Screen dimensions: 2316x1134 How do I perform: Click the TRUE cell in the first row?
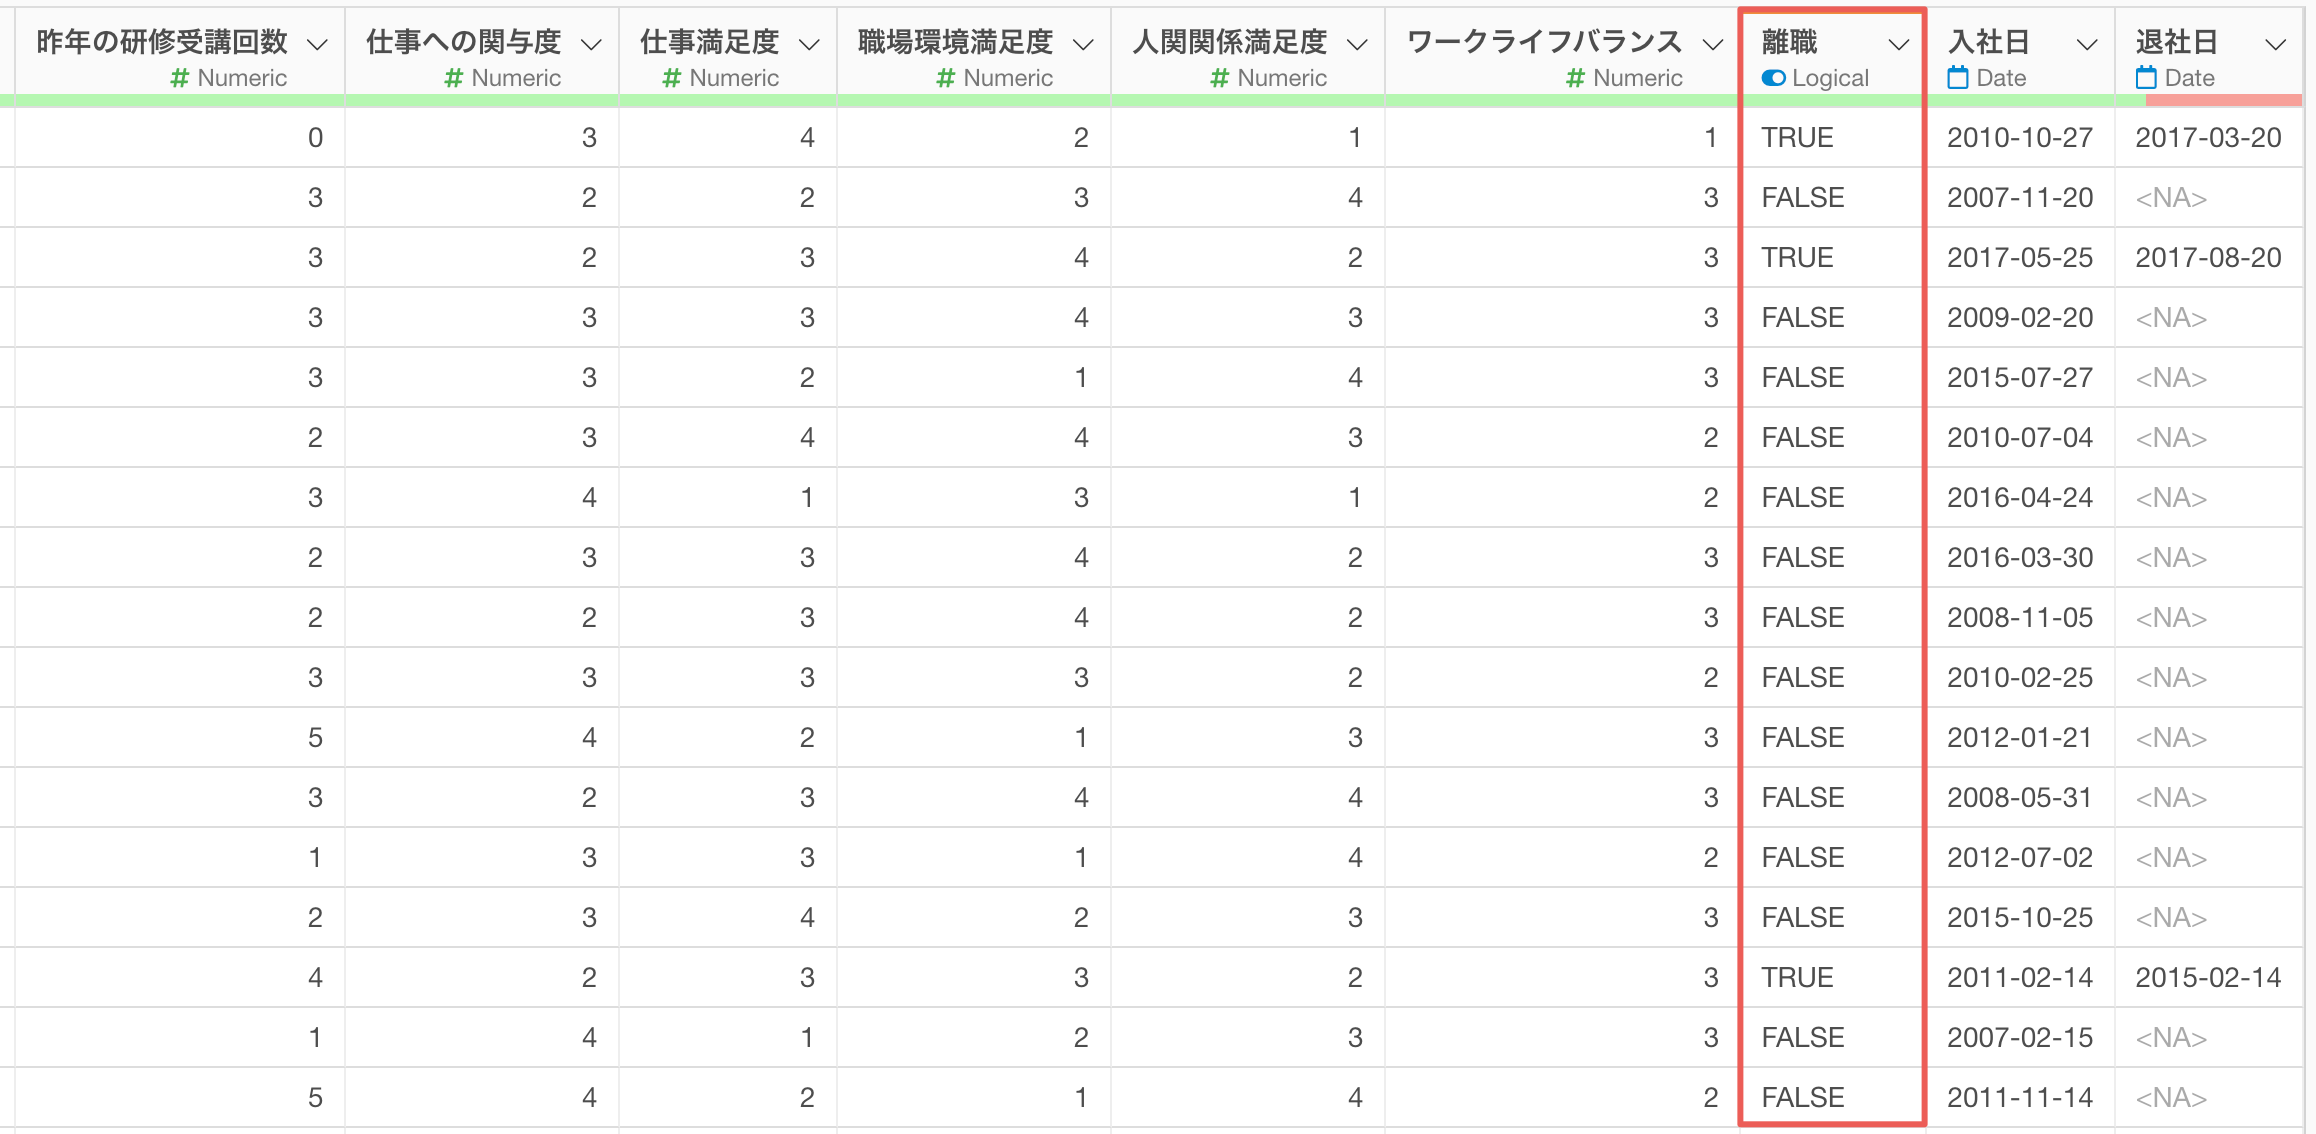pyautogui.click(x=1797, y=137)
